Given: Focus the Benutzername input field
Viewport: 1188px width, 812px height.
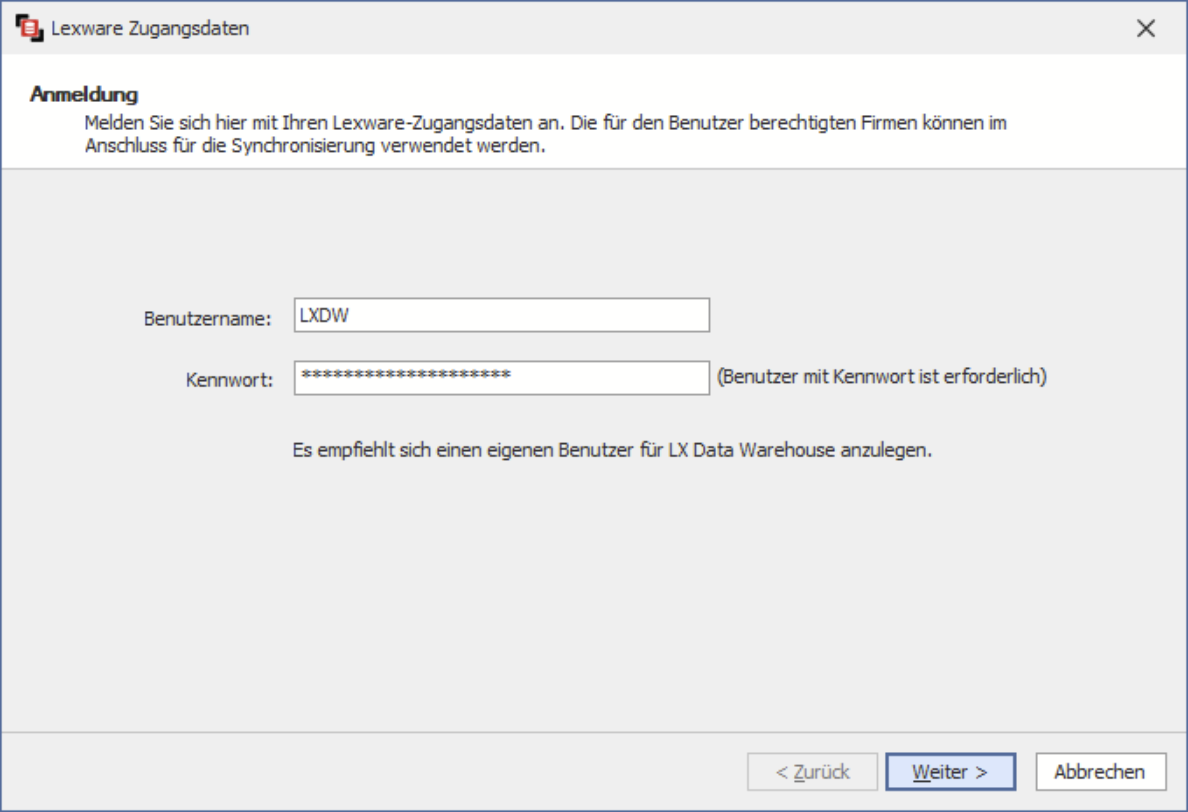Looking at the screenshot, I should (501, 315).
